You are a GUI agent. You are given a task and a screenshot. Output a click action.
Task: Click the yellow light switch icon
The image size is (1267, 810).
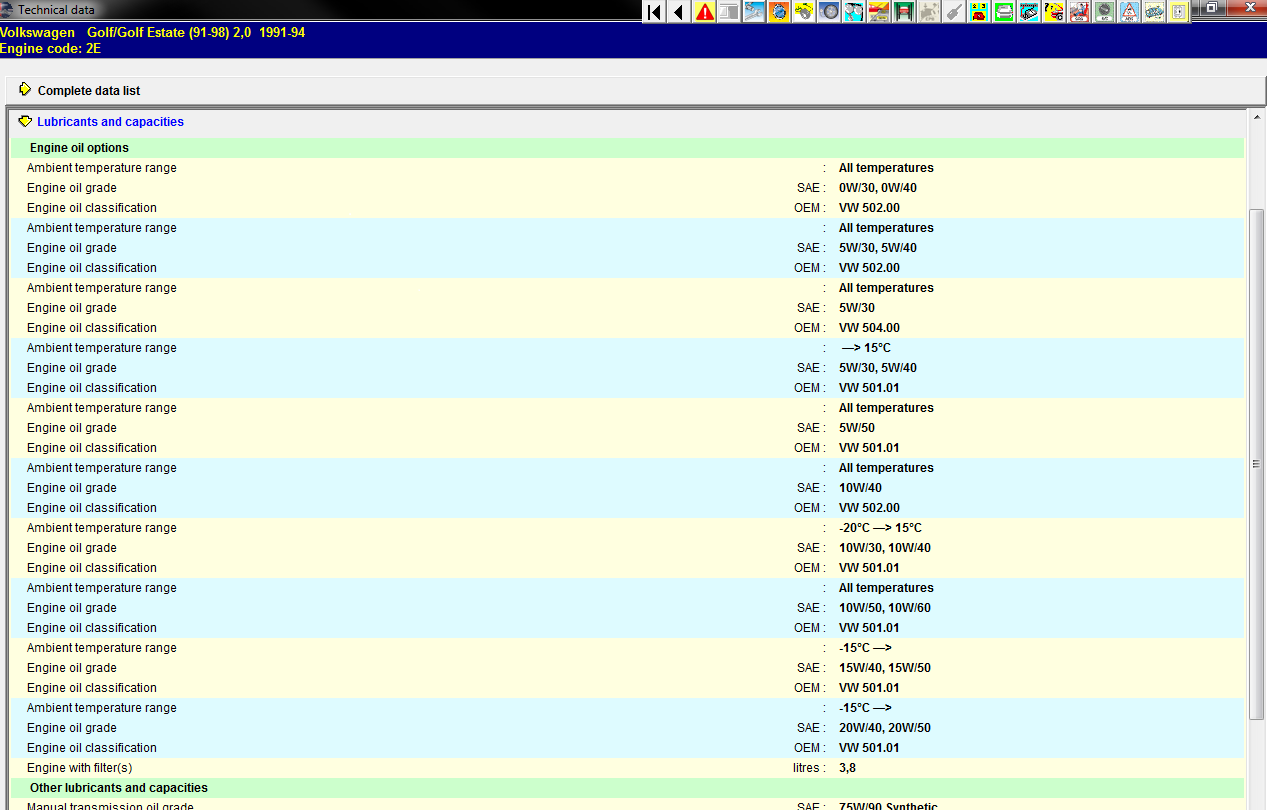(1179, 12)
